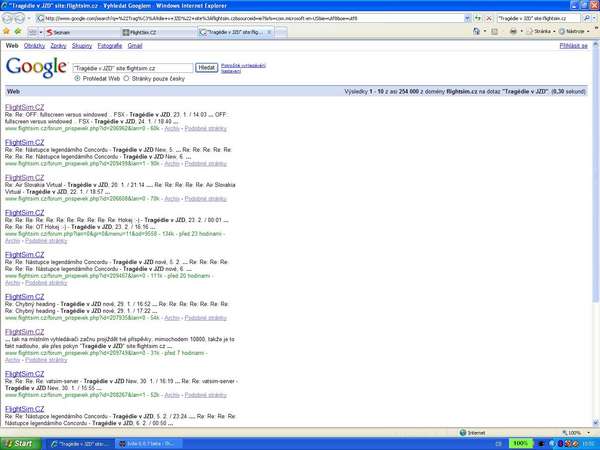Click the IE toolbar search box
The height and width of the screenshot is (450, 600).
click(539, 18)
